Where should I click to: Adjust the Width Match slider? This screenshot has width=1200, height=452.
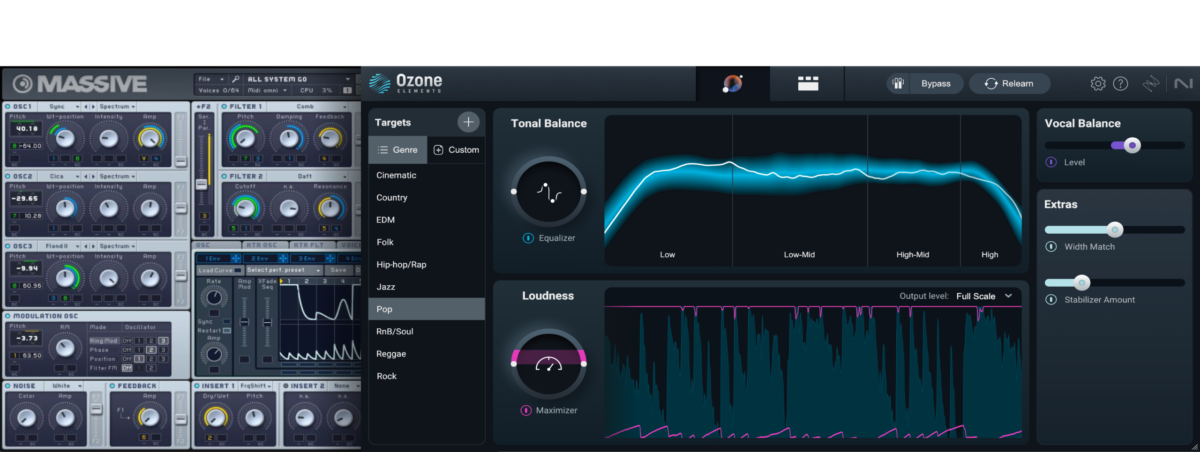click(1115, 230)
